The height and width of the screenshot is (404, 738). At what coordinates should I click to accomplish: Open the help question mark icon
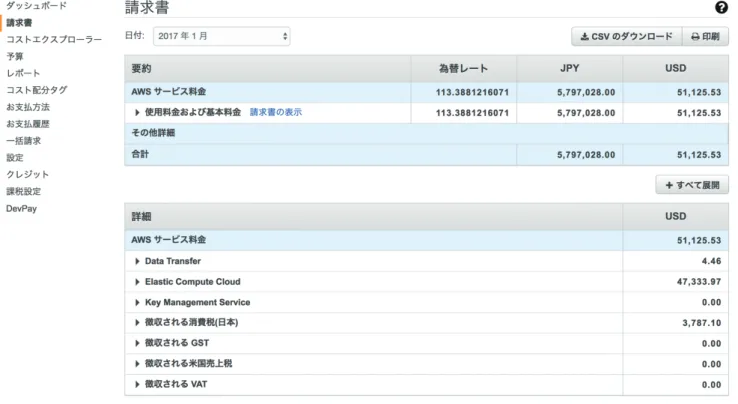pyautogui.click(x=721, y=8)
